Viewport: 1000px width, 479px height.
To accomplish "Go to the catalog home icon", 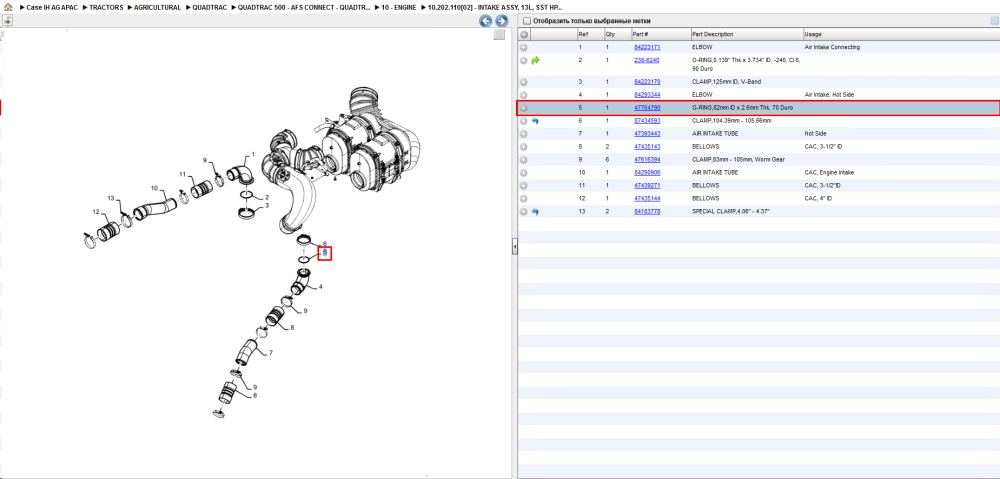I will [8, 8].
